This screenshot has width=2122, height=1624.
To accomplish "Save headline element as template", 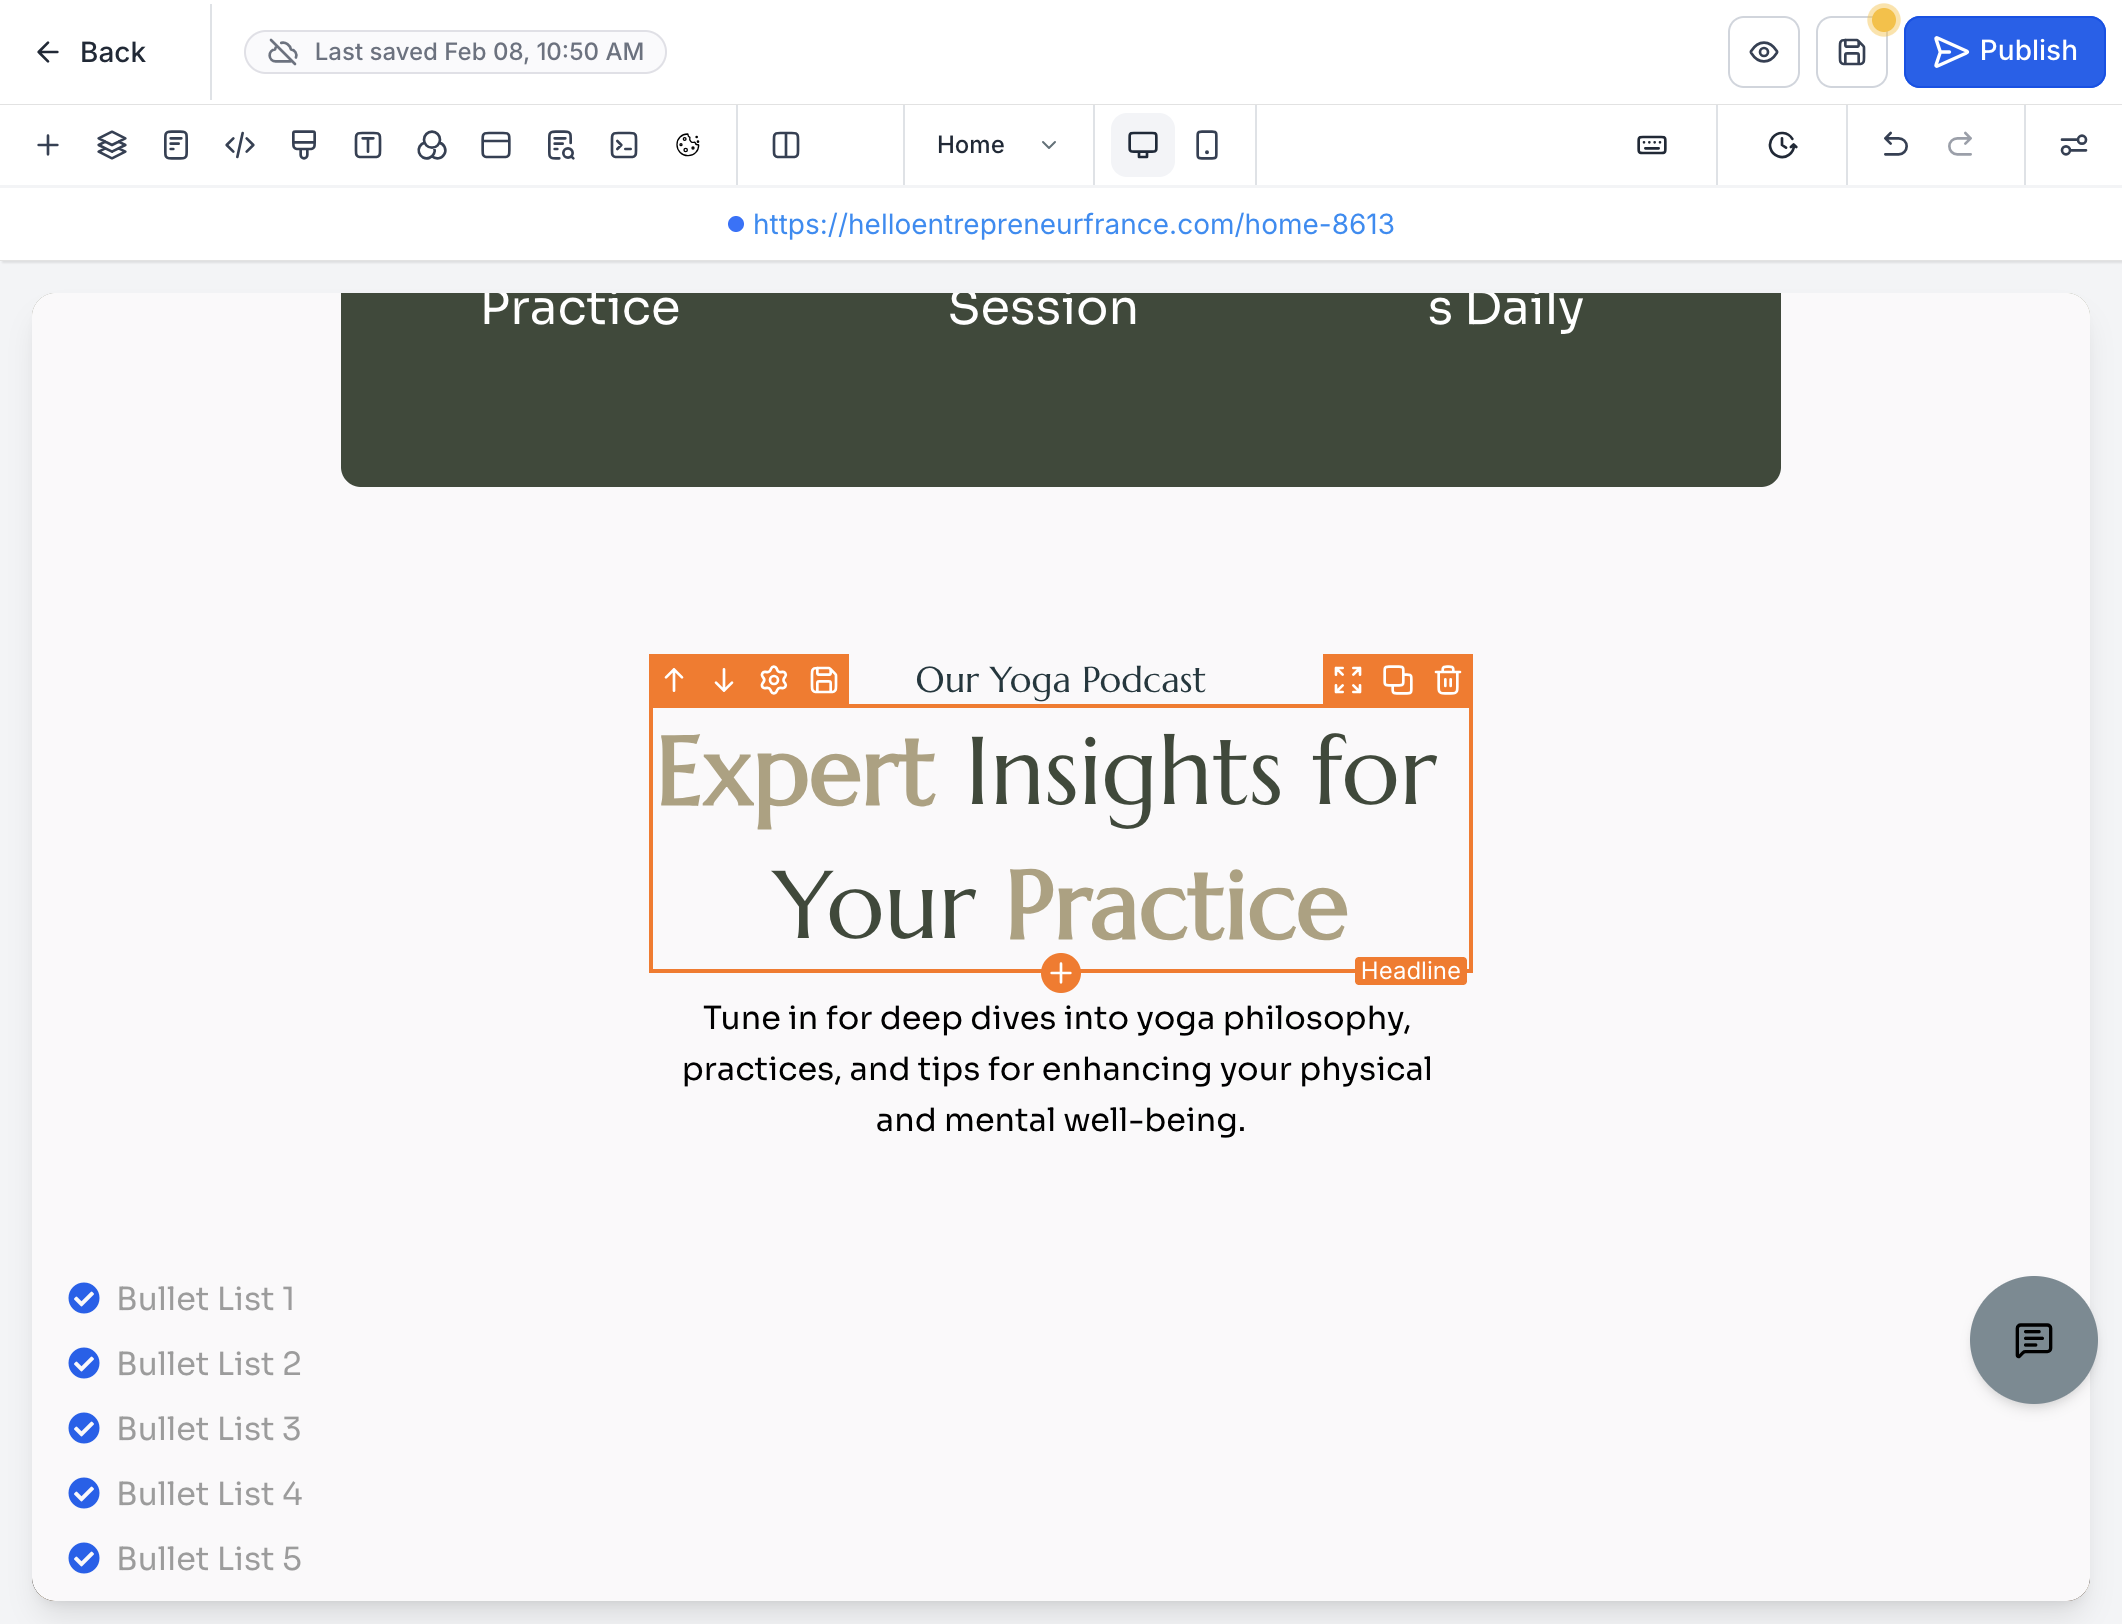I will coord(824,680).
